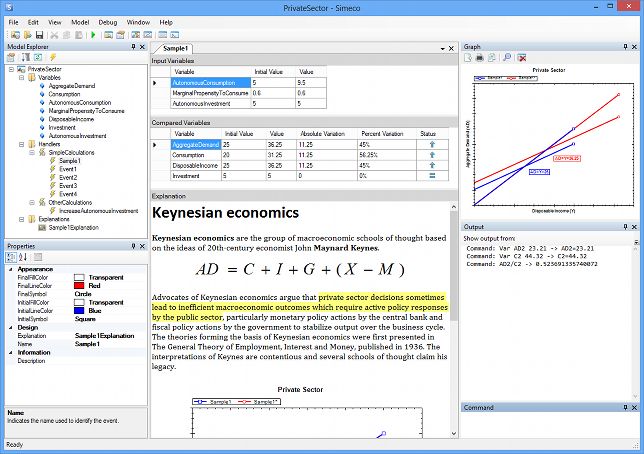This screenshot has width=644, height=454.
Task: Click the red X clear icon in Graph toolbar
Action: [x=522, y=58]
